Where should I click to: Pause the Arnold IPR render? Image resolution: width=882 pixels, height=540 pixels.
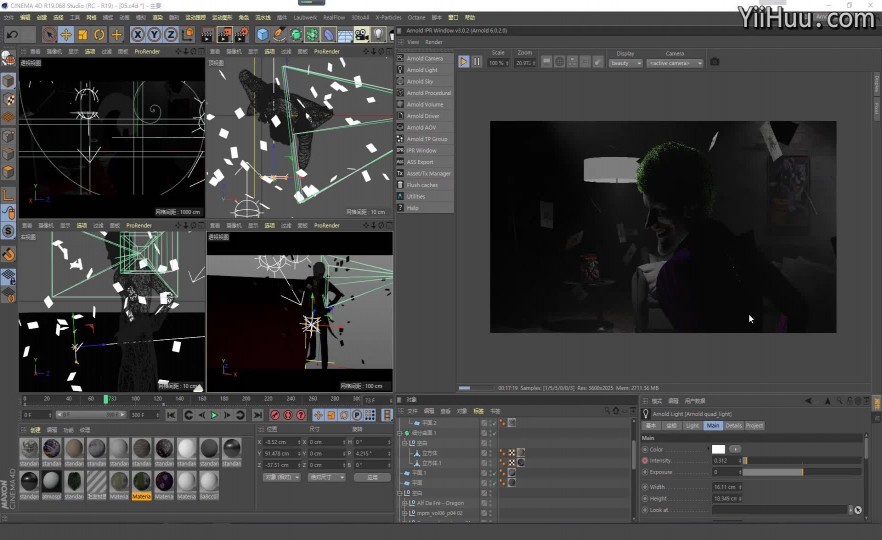click(x=476, y=62)
